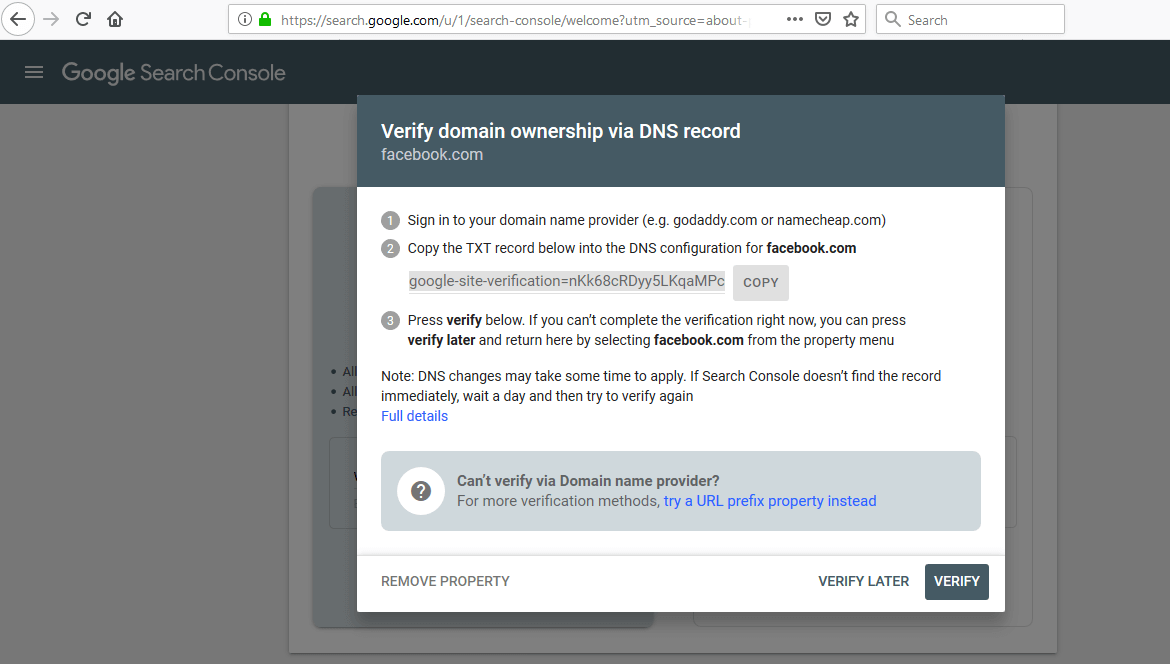
Task: Click the Pocket save icon
Action: (x=823, y=19)
